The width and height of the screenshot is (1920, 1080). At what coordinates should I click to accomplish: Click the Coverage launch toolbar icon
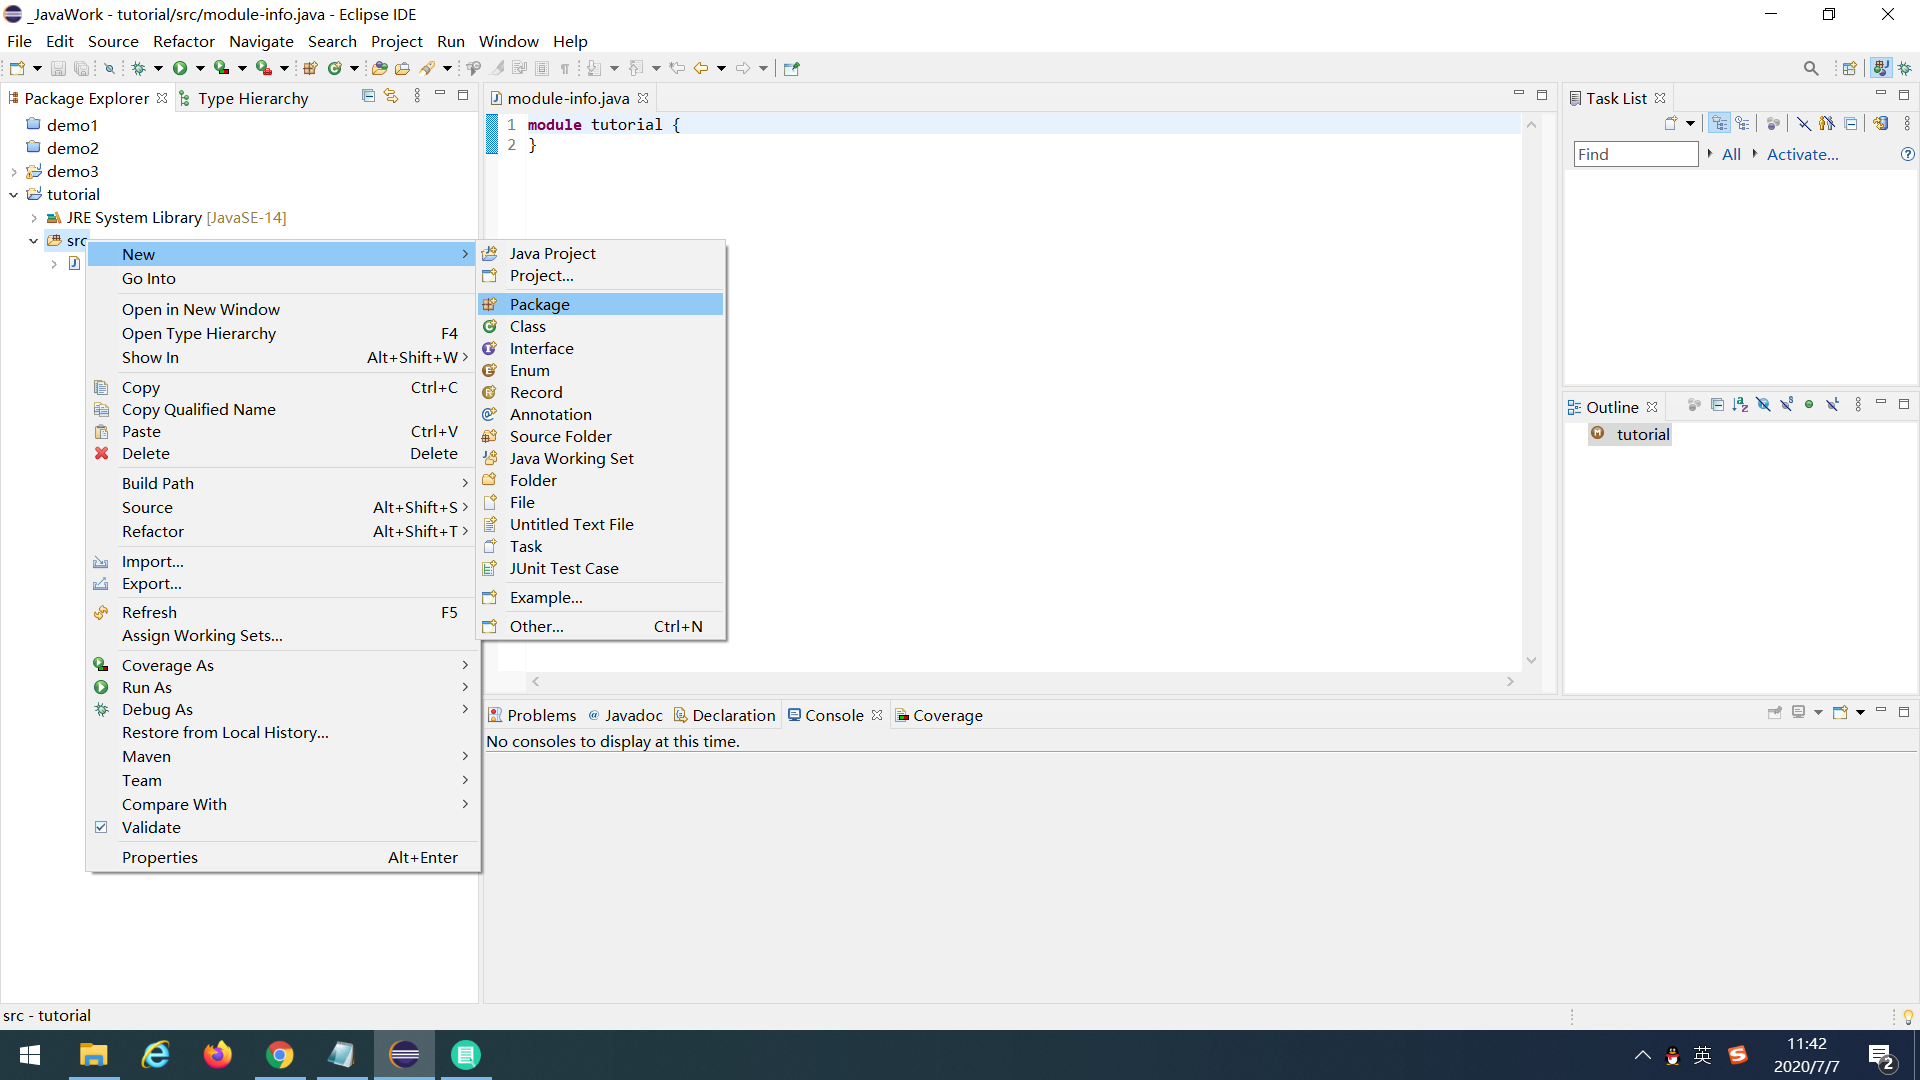(221, 68)
